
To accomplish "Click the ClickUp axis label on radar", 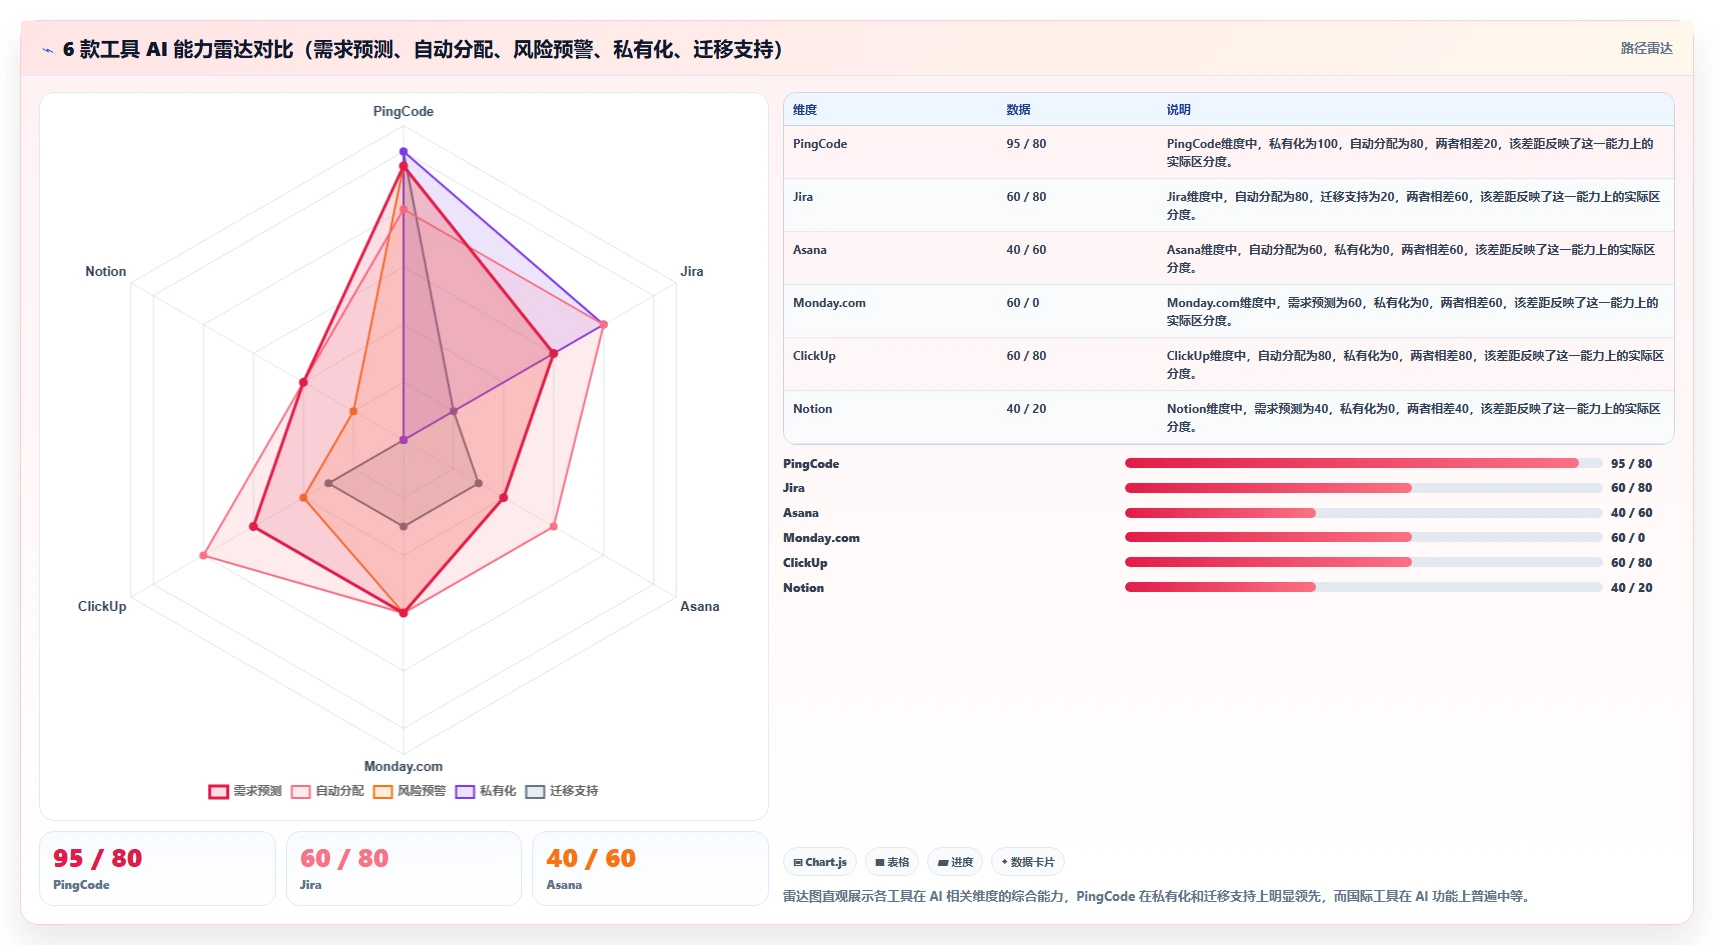I will pos(102,606).
